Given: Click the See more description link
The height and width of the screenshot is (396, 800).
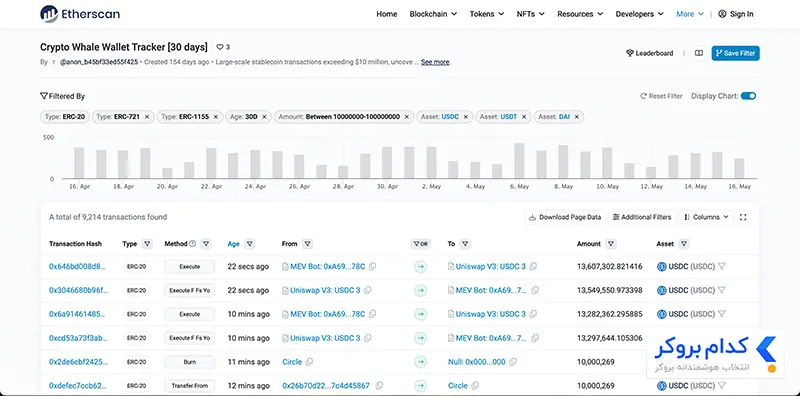Looking at the screenshot, I should coord(435,62).
